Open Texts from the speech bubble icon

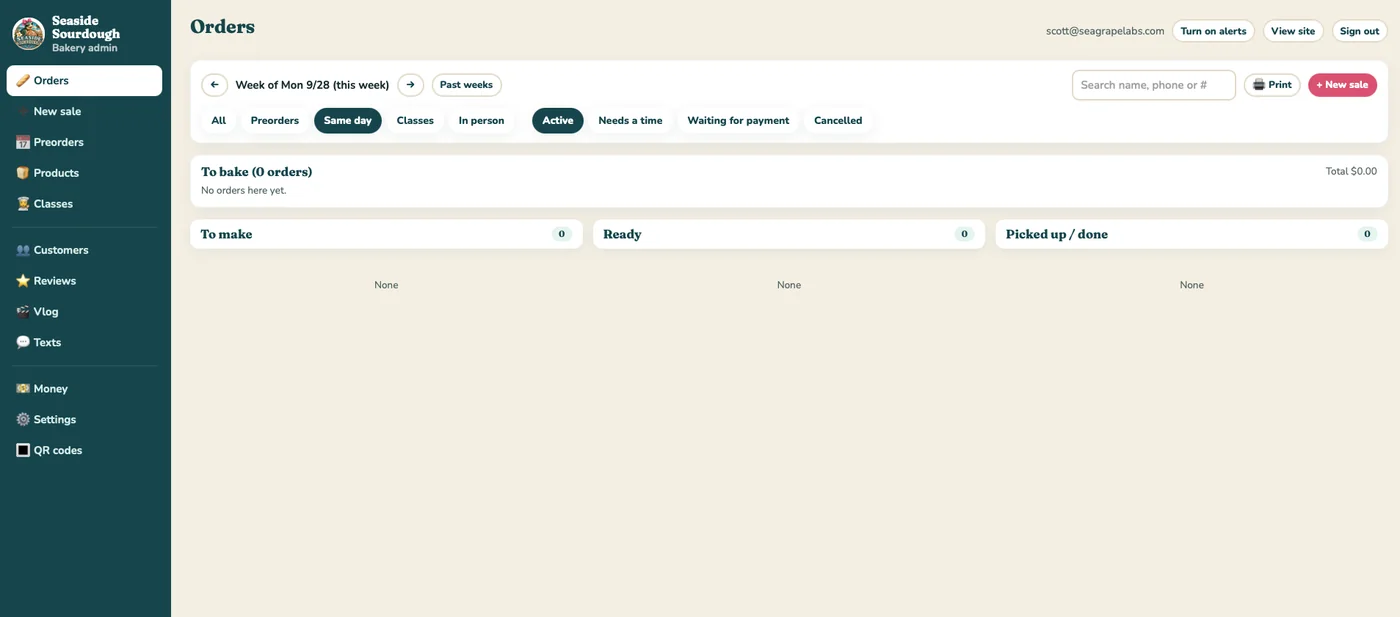point(23,342)
